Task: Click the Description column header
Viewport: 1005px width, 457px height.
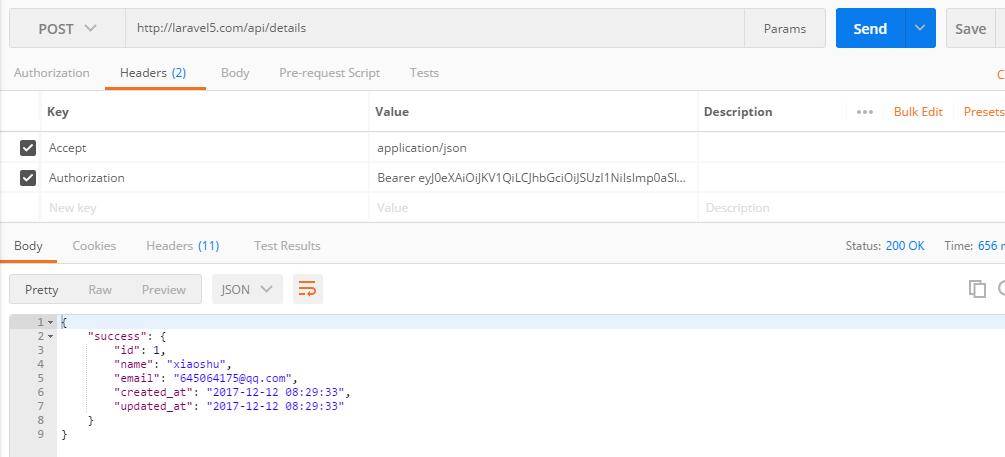Action: tap(738, 112)
